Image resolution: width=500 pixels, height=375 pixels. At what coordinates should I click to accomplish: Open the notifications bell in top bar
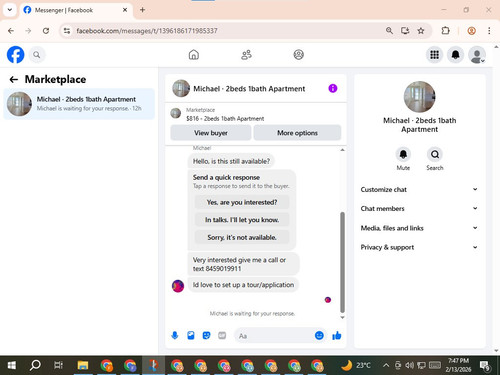(x=455, y=55)
